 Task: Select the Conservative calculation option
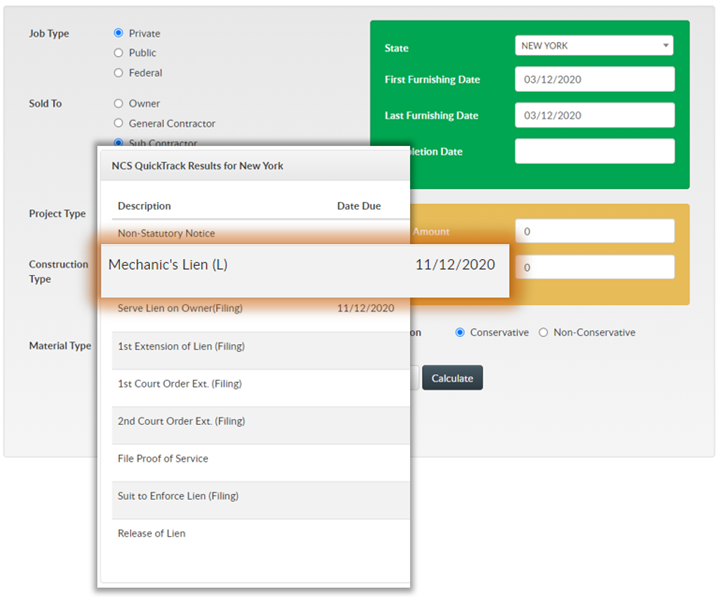click(x=460, y=332)
